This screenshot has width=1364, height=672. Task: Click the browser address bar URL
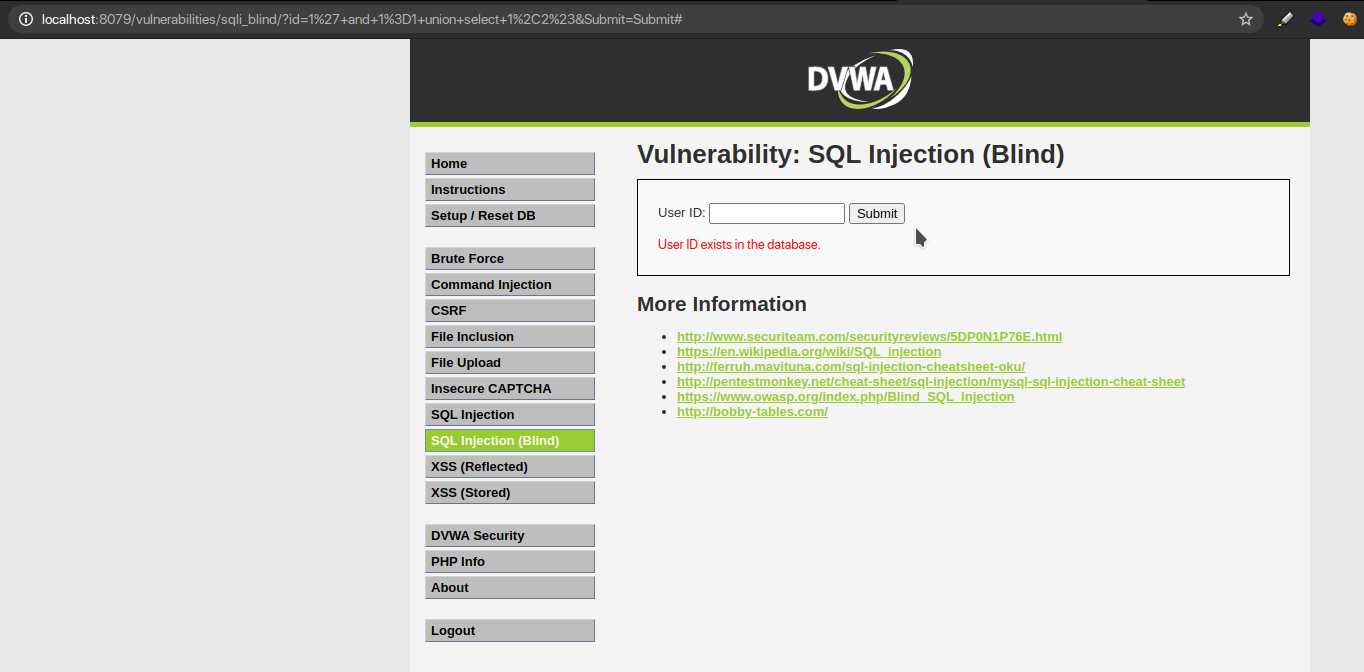[362, 19]
